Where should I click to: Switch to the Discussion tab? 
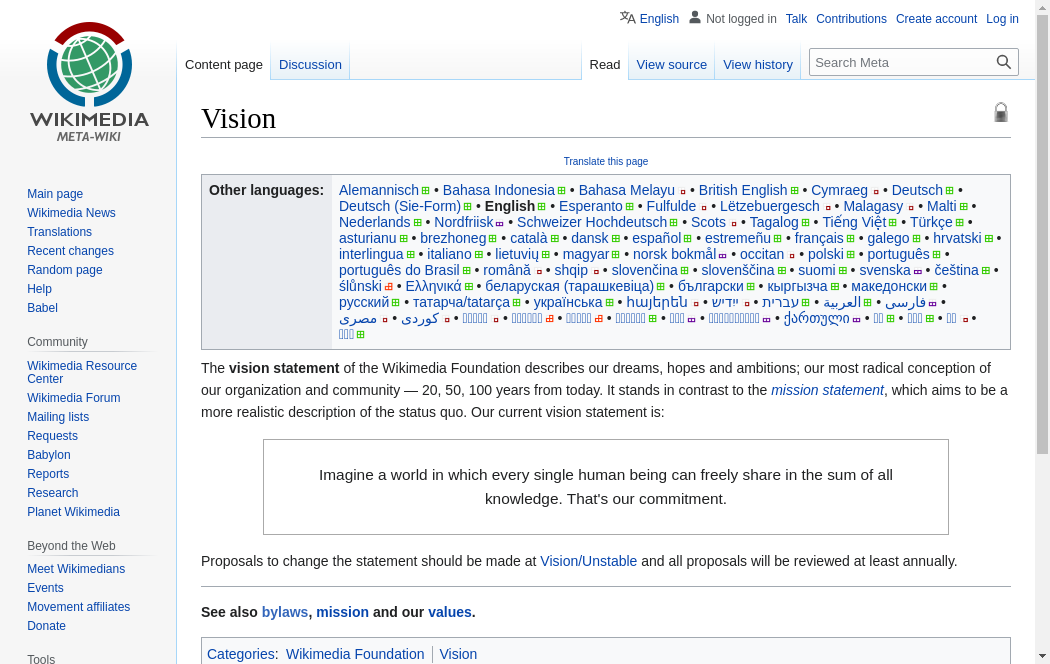click(310, 64)
